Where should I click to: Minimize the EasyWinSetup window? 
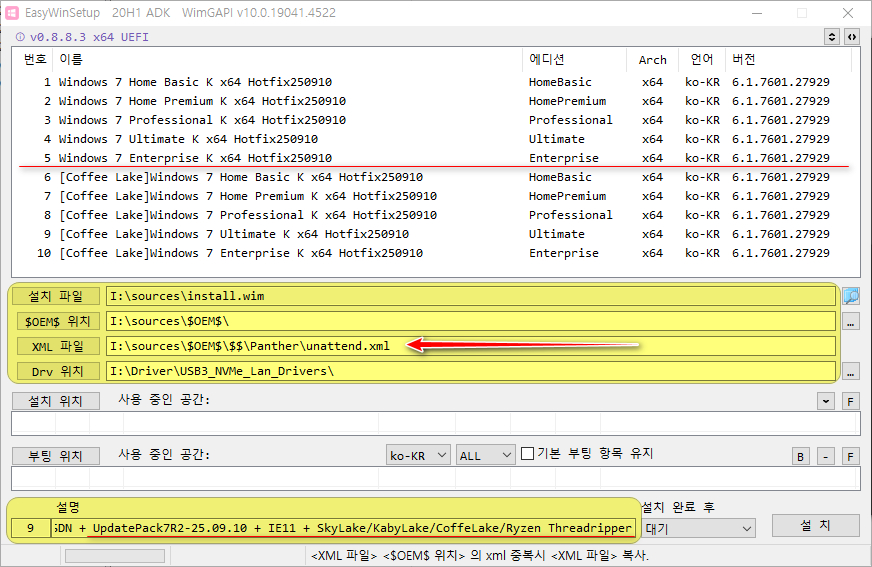click(x=756, y=13)
